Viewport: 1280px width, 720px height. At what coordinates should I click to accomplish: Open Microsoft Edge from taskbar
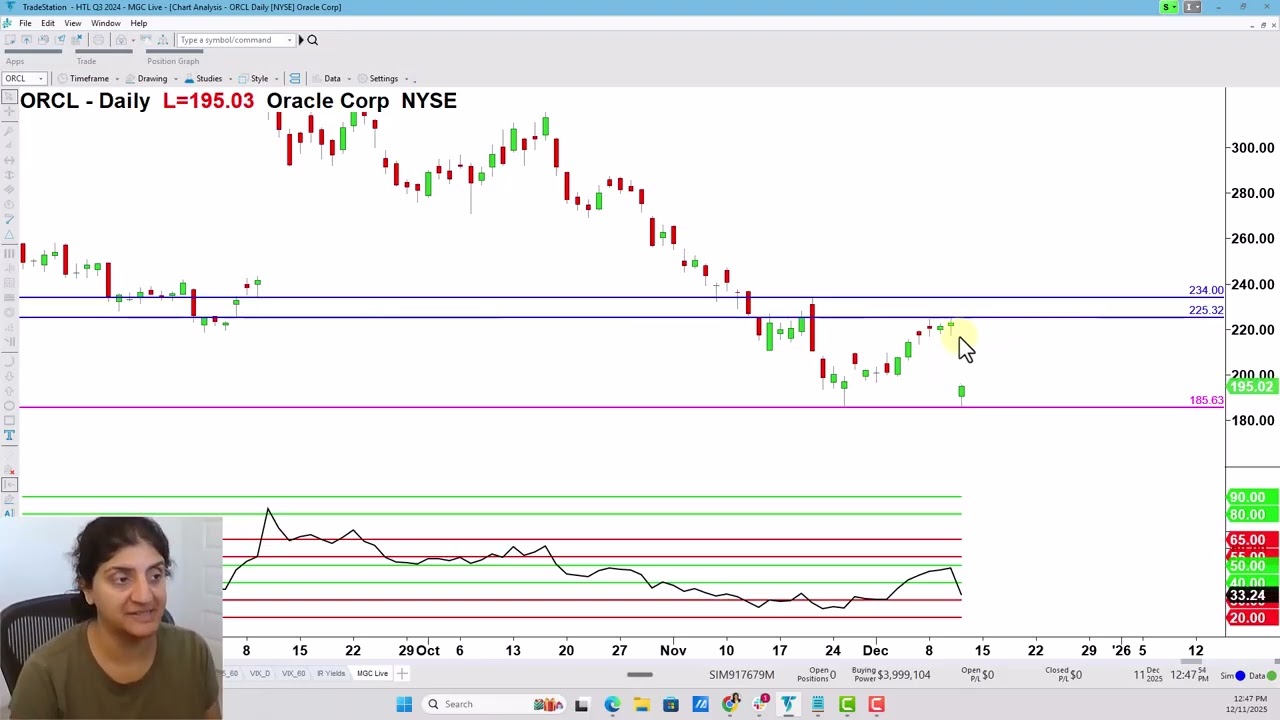612,704
